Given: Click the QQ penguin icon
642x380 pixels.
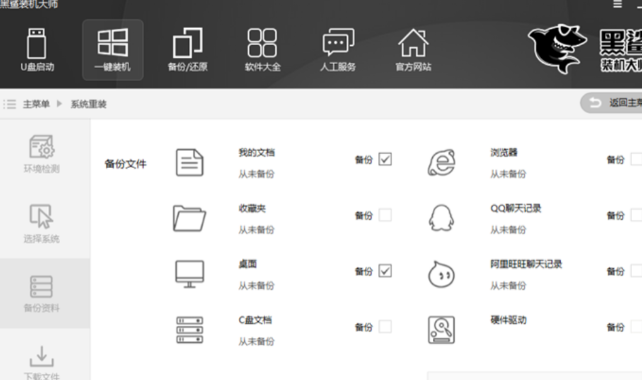Looking at the screenshot, I should 441,218.
